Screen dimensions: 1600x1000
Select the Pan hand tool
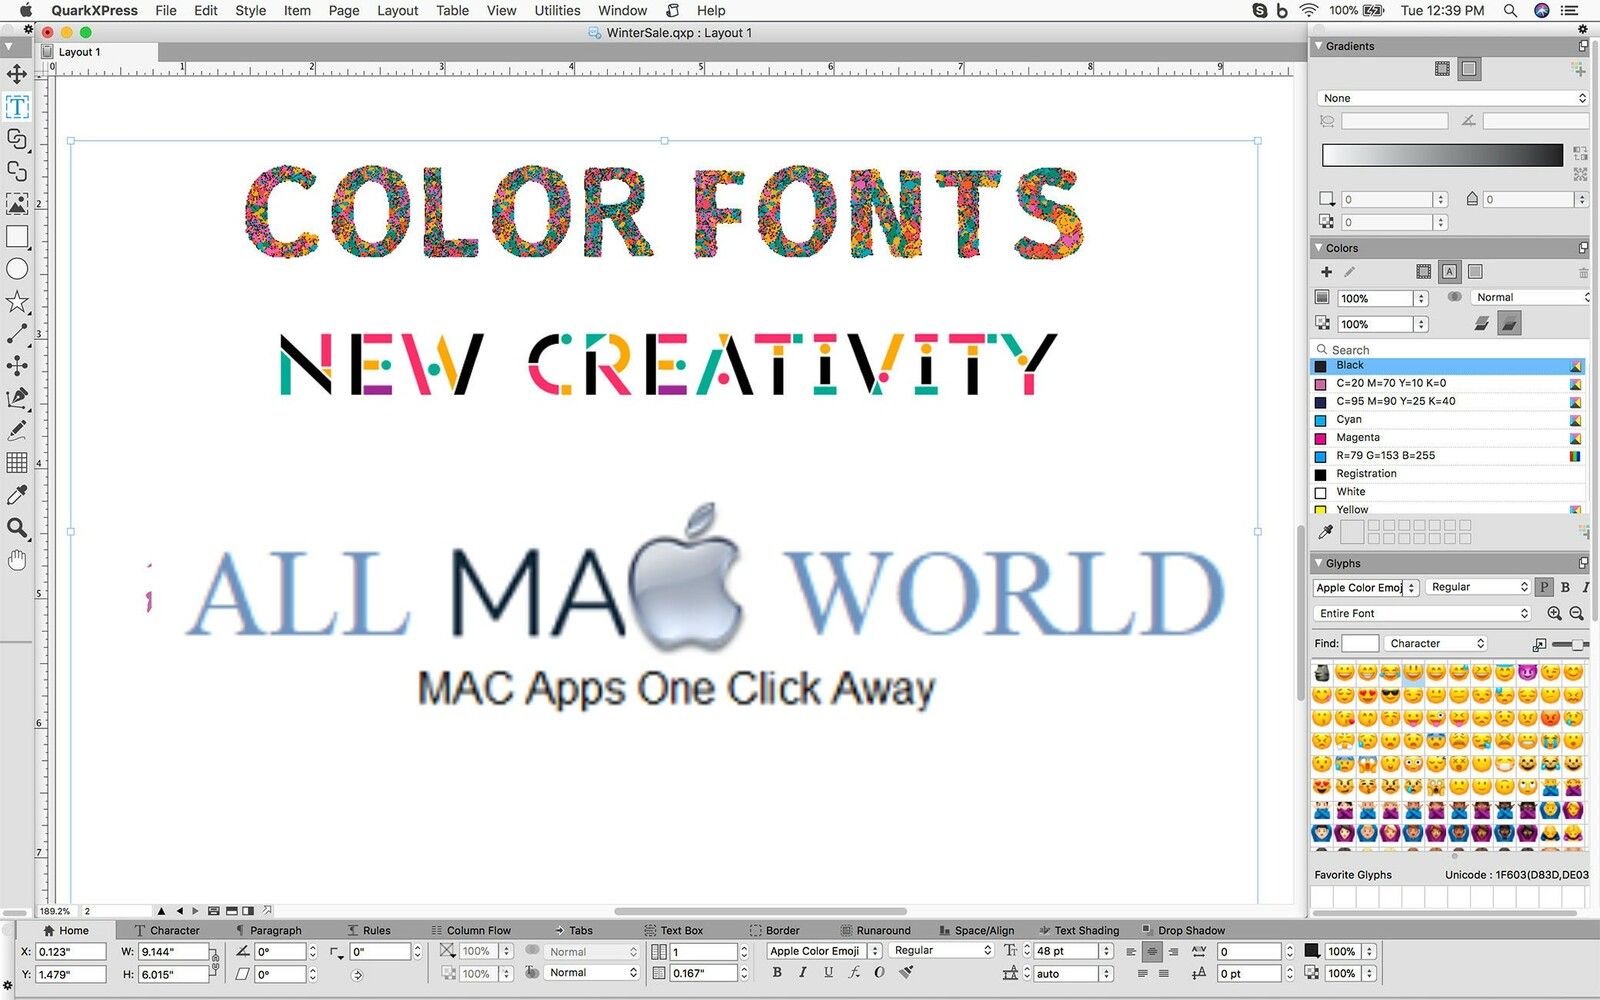pos(17,560)
